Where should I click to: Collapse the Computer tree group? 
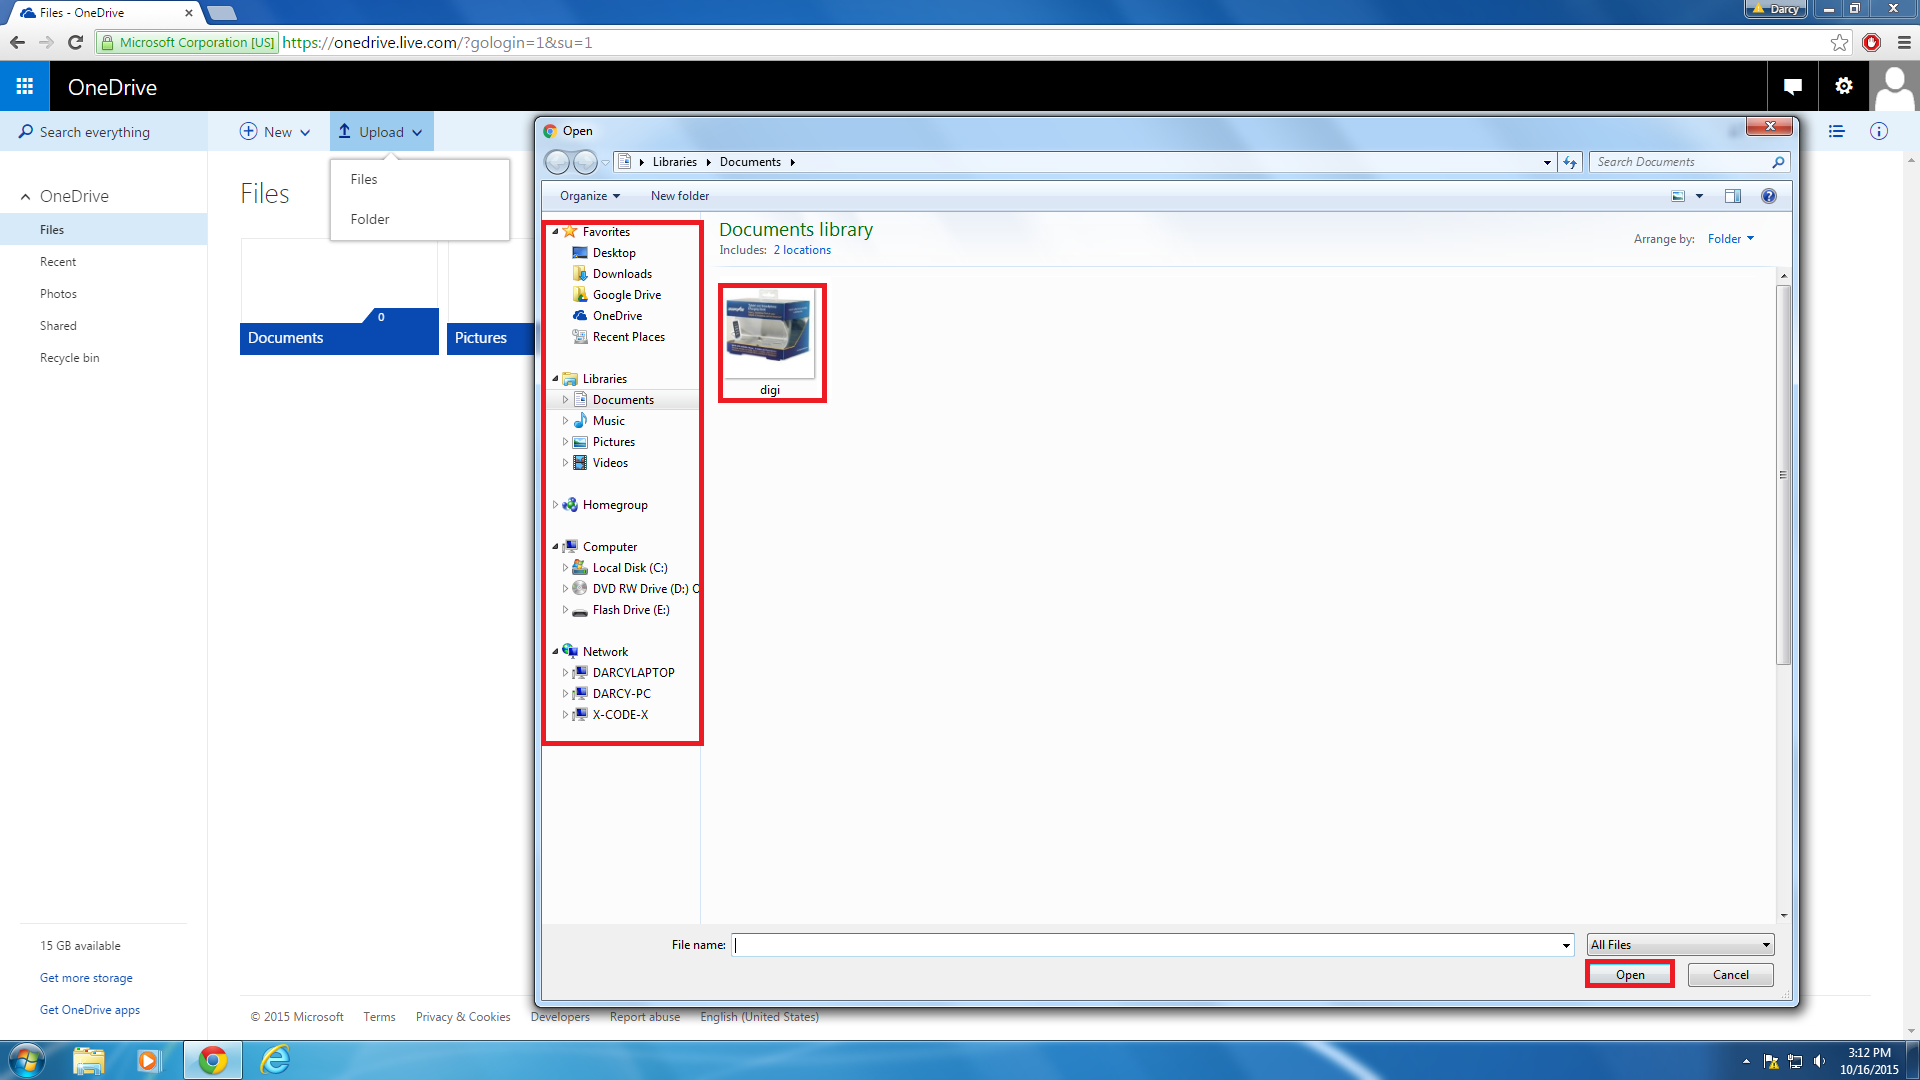click(555, 547)
